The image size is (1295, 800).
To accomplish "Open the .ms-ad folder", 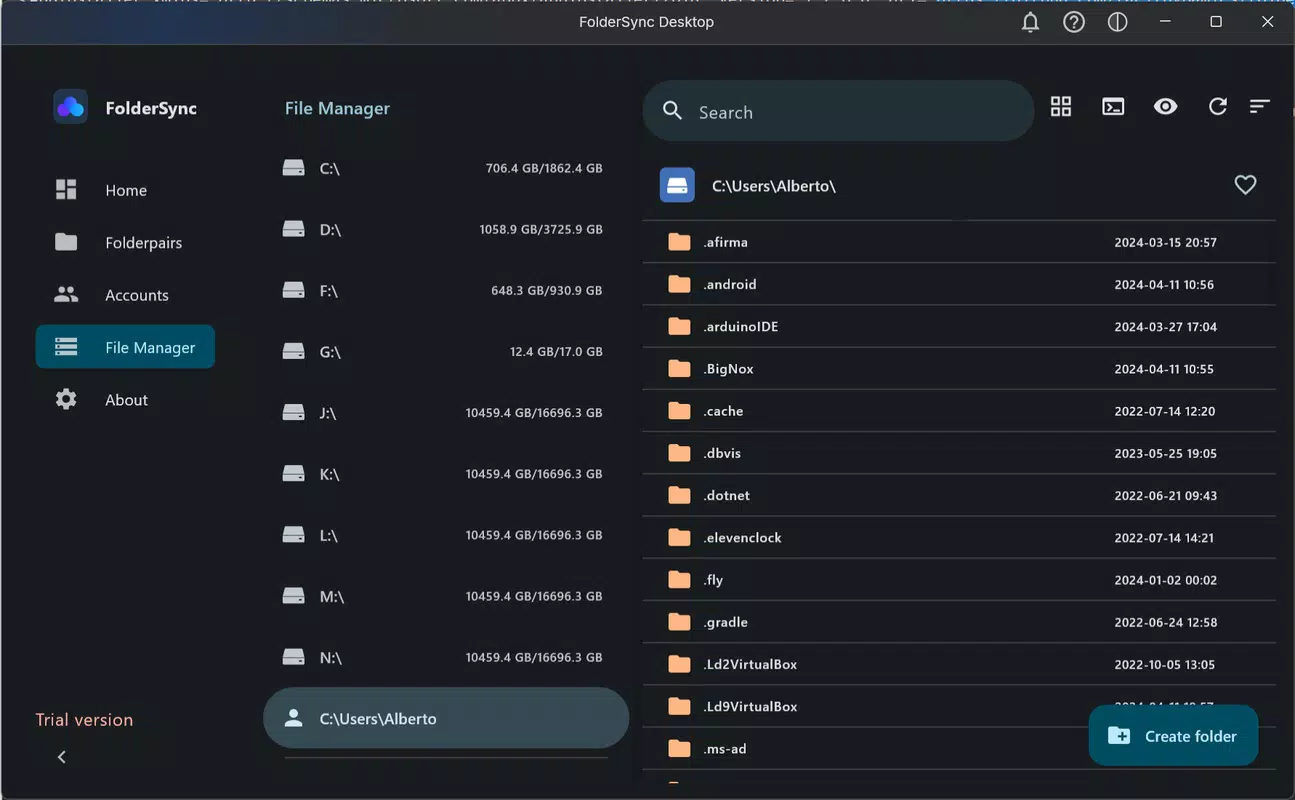I will [959, 748].
